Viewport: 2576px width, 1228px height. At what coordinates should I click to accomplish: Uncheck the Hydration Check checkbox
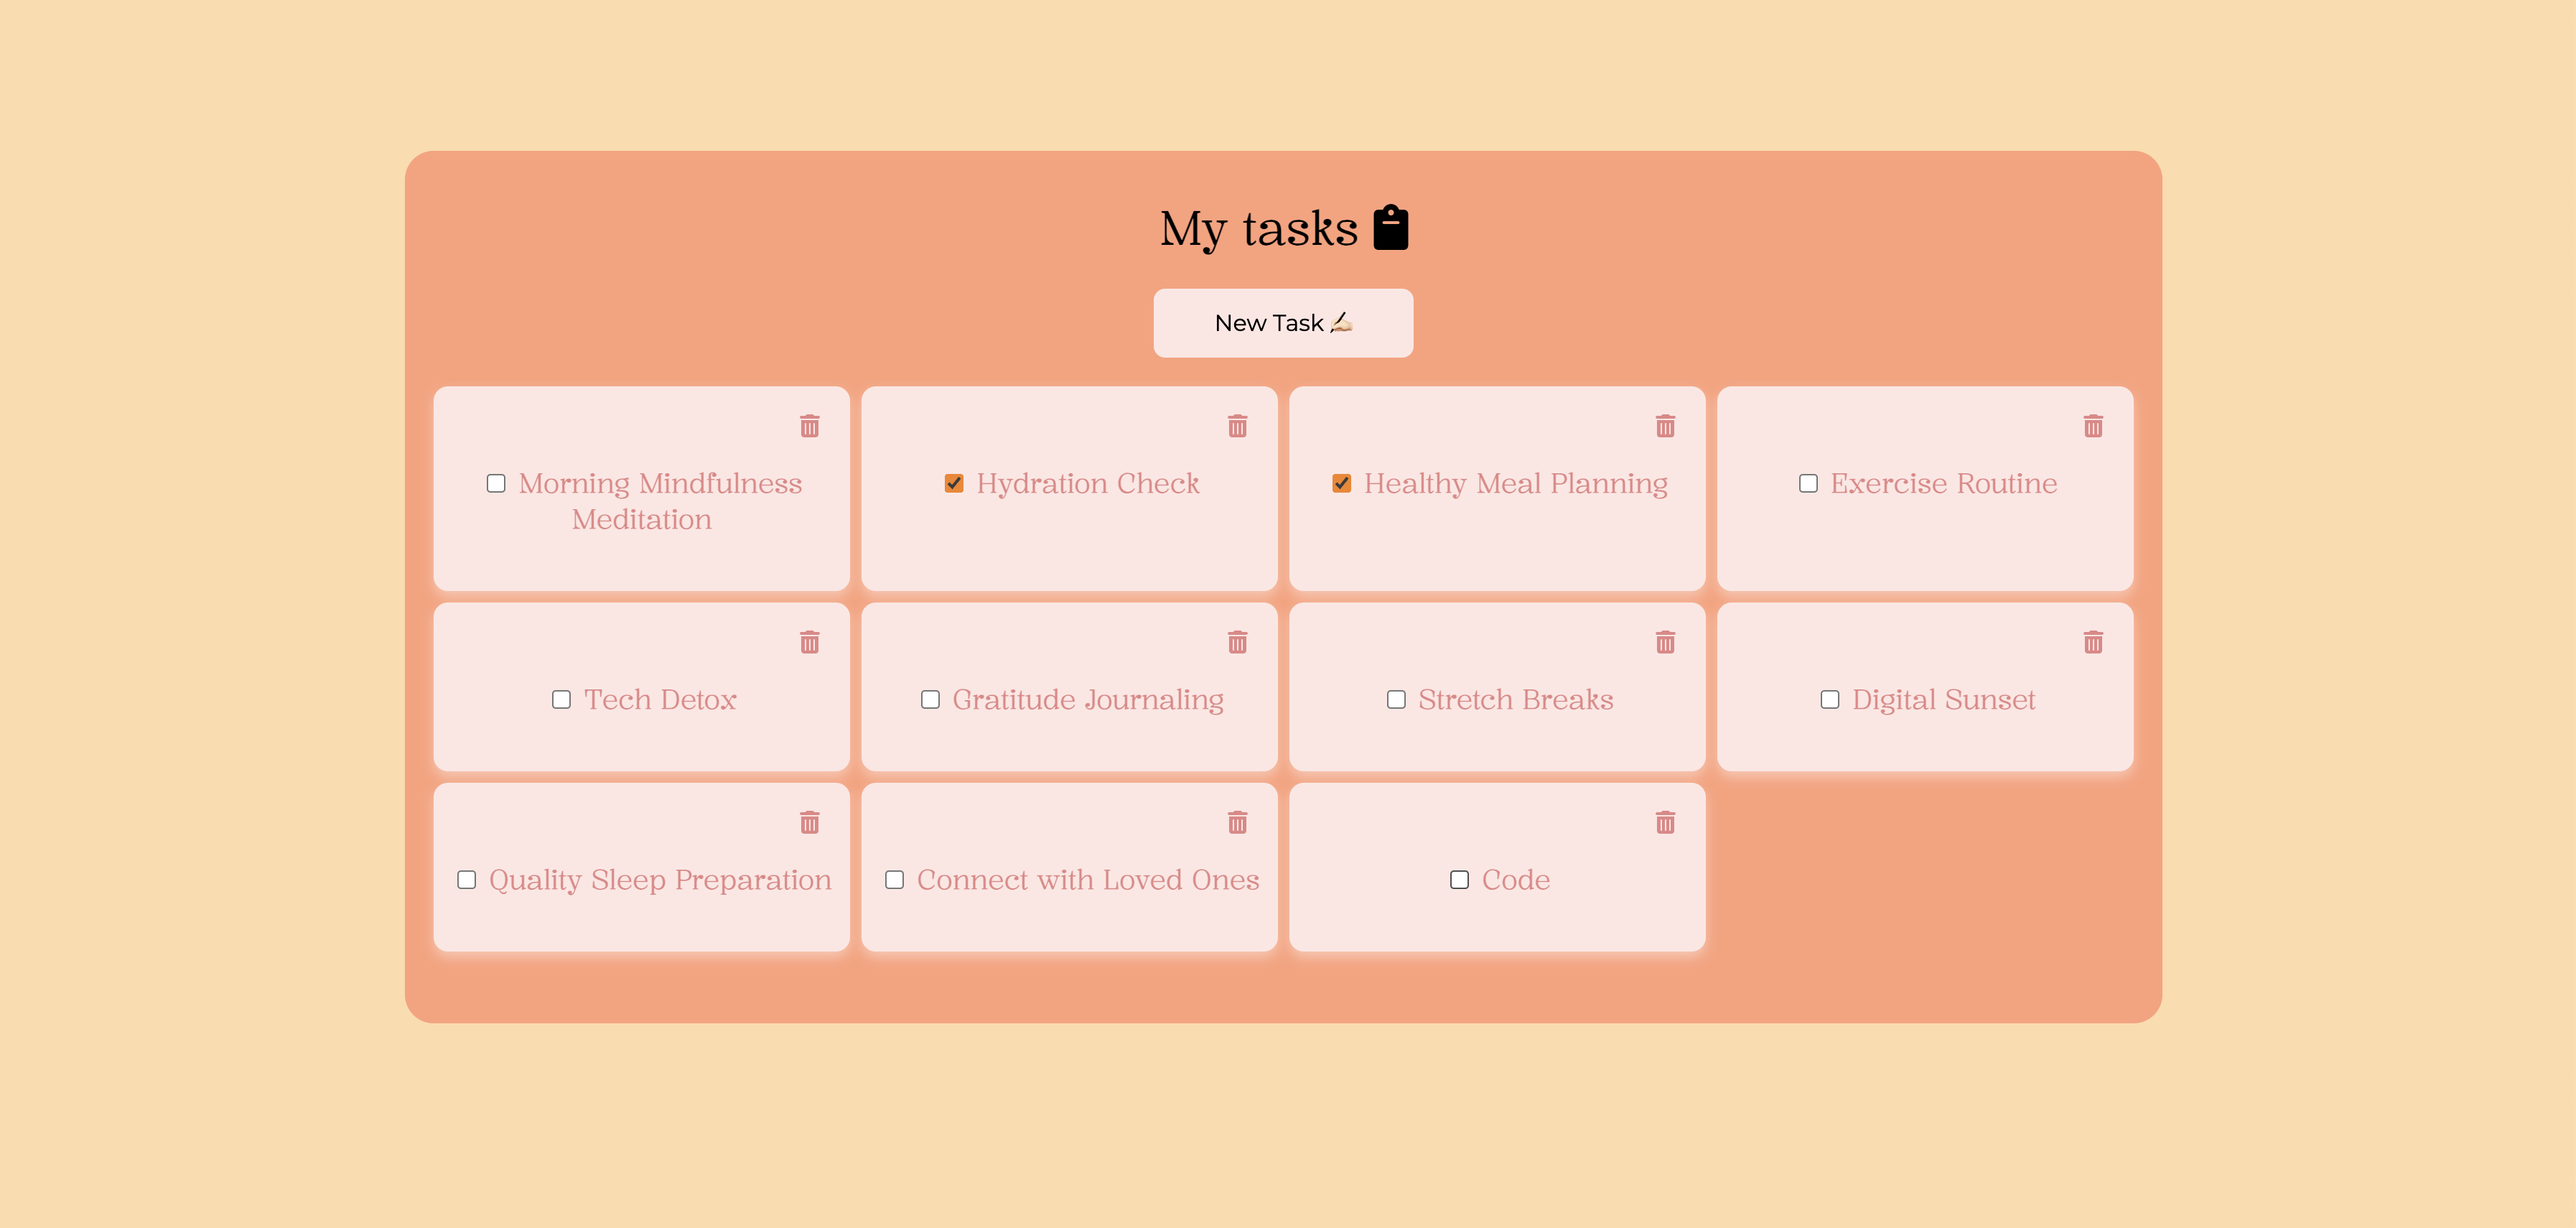(x=954, y=484)
